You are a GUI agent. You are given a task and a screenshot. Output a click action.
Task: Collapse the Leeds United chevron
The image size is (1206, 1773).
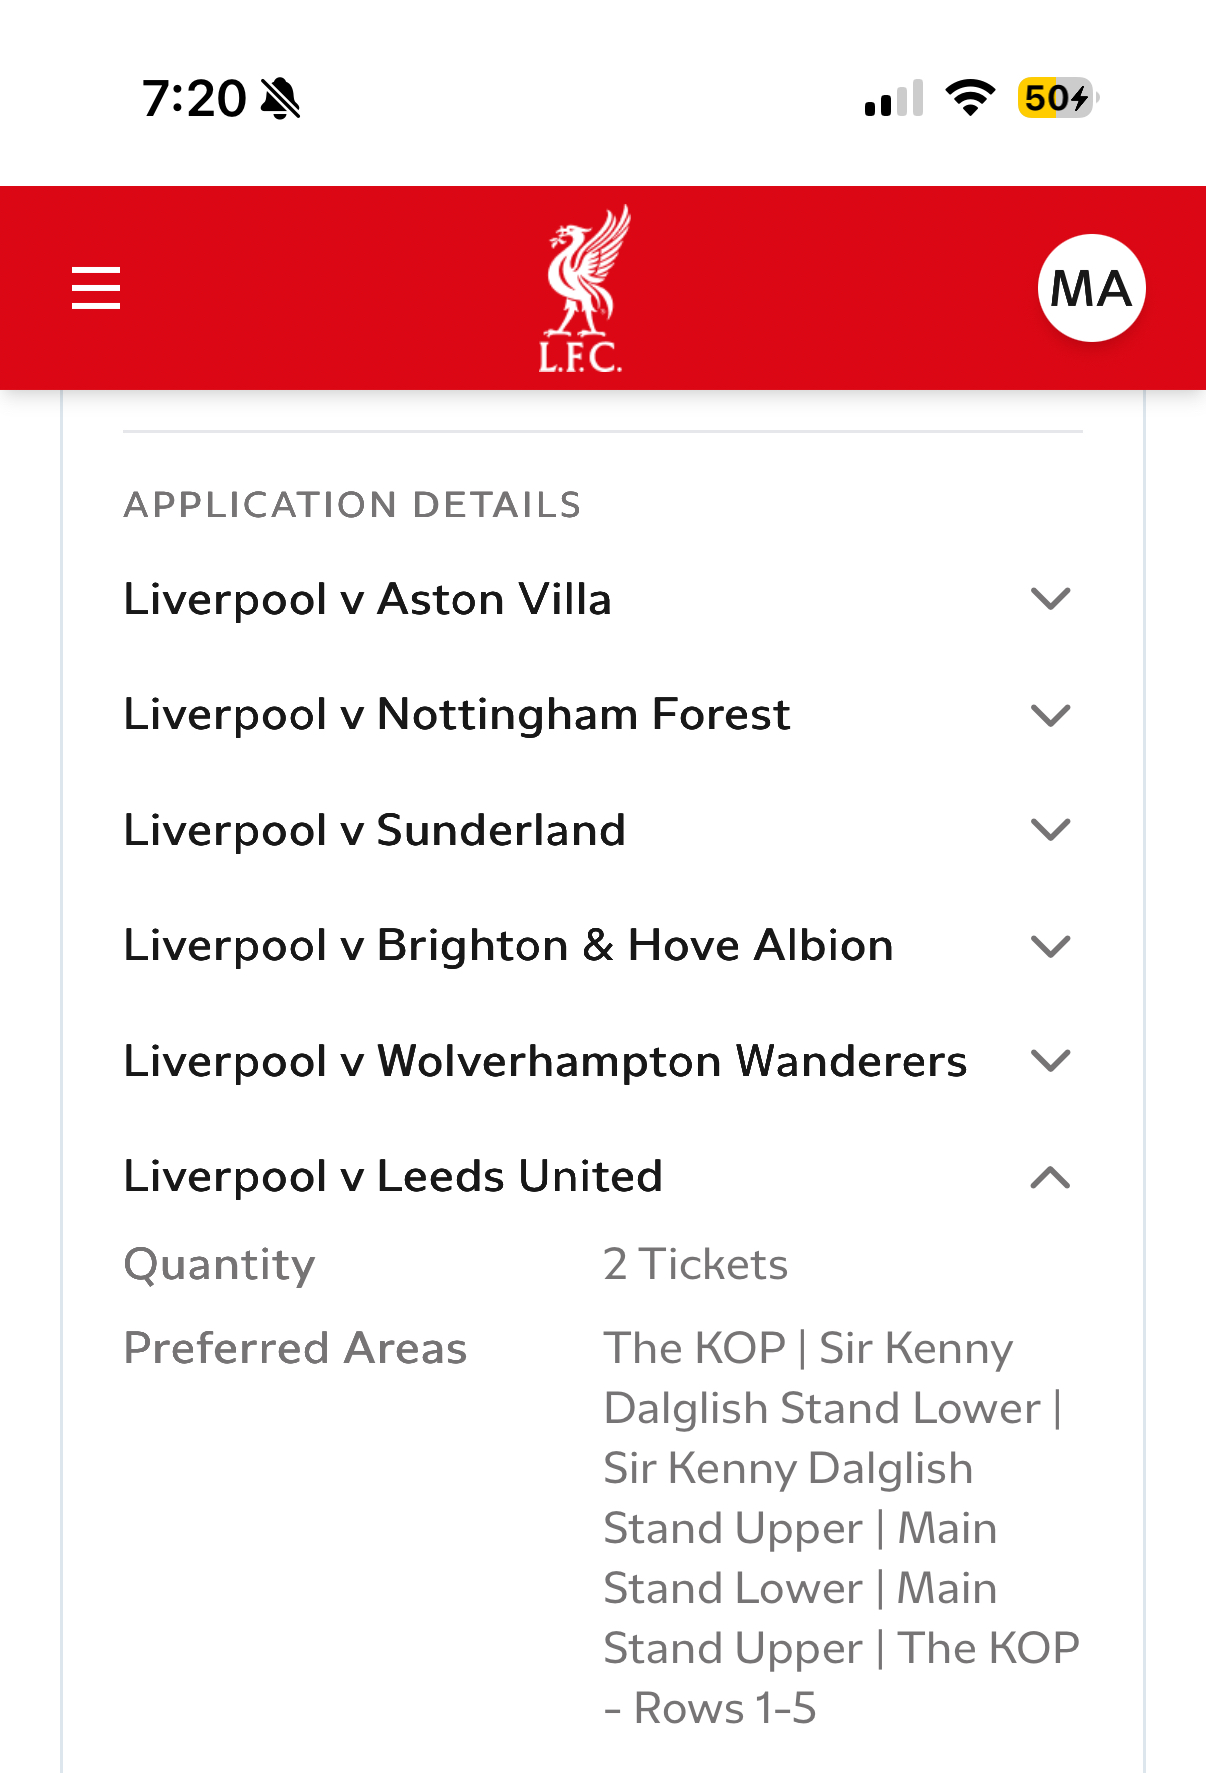click(x=1050, y=1177)
